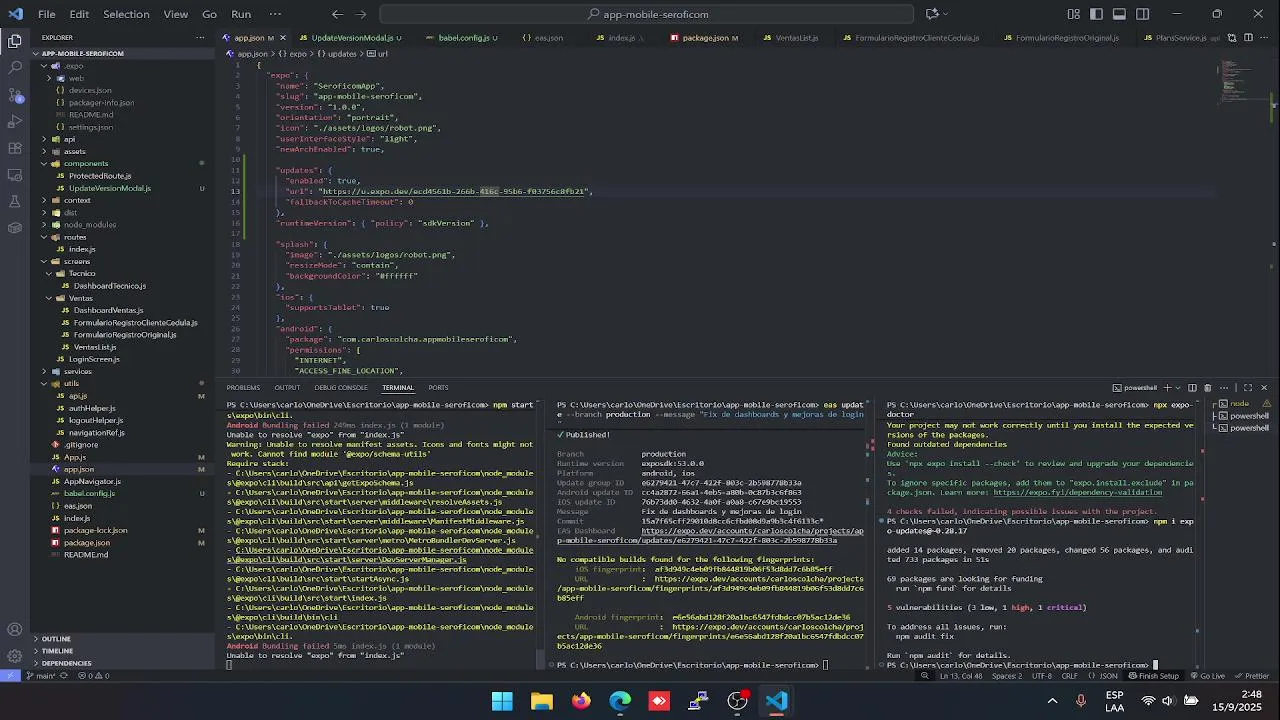Switch to Problems panel tab

click(243, 388)
